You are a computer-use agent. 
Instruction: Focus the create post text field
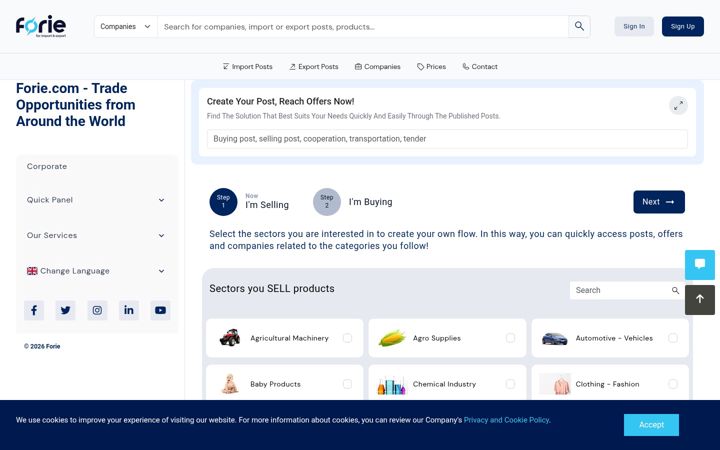[447, 139]
